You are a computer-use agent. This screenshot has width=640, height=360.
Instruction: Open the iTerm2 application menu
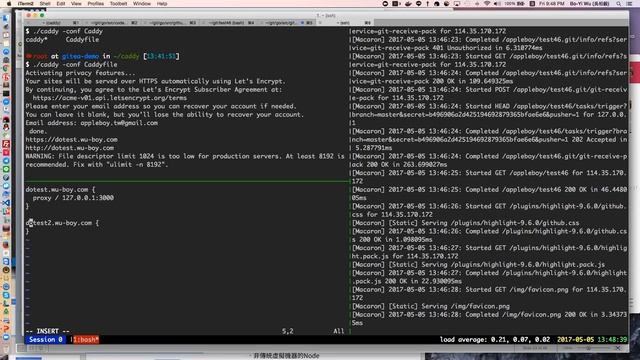click(26, 4)
